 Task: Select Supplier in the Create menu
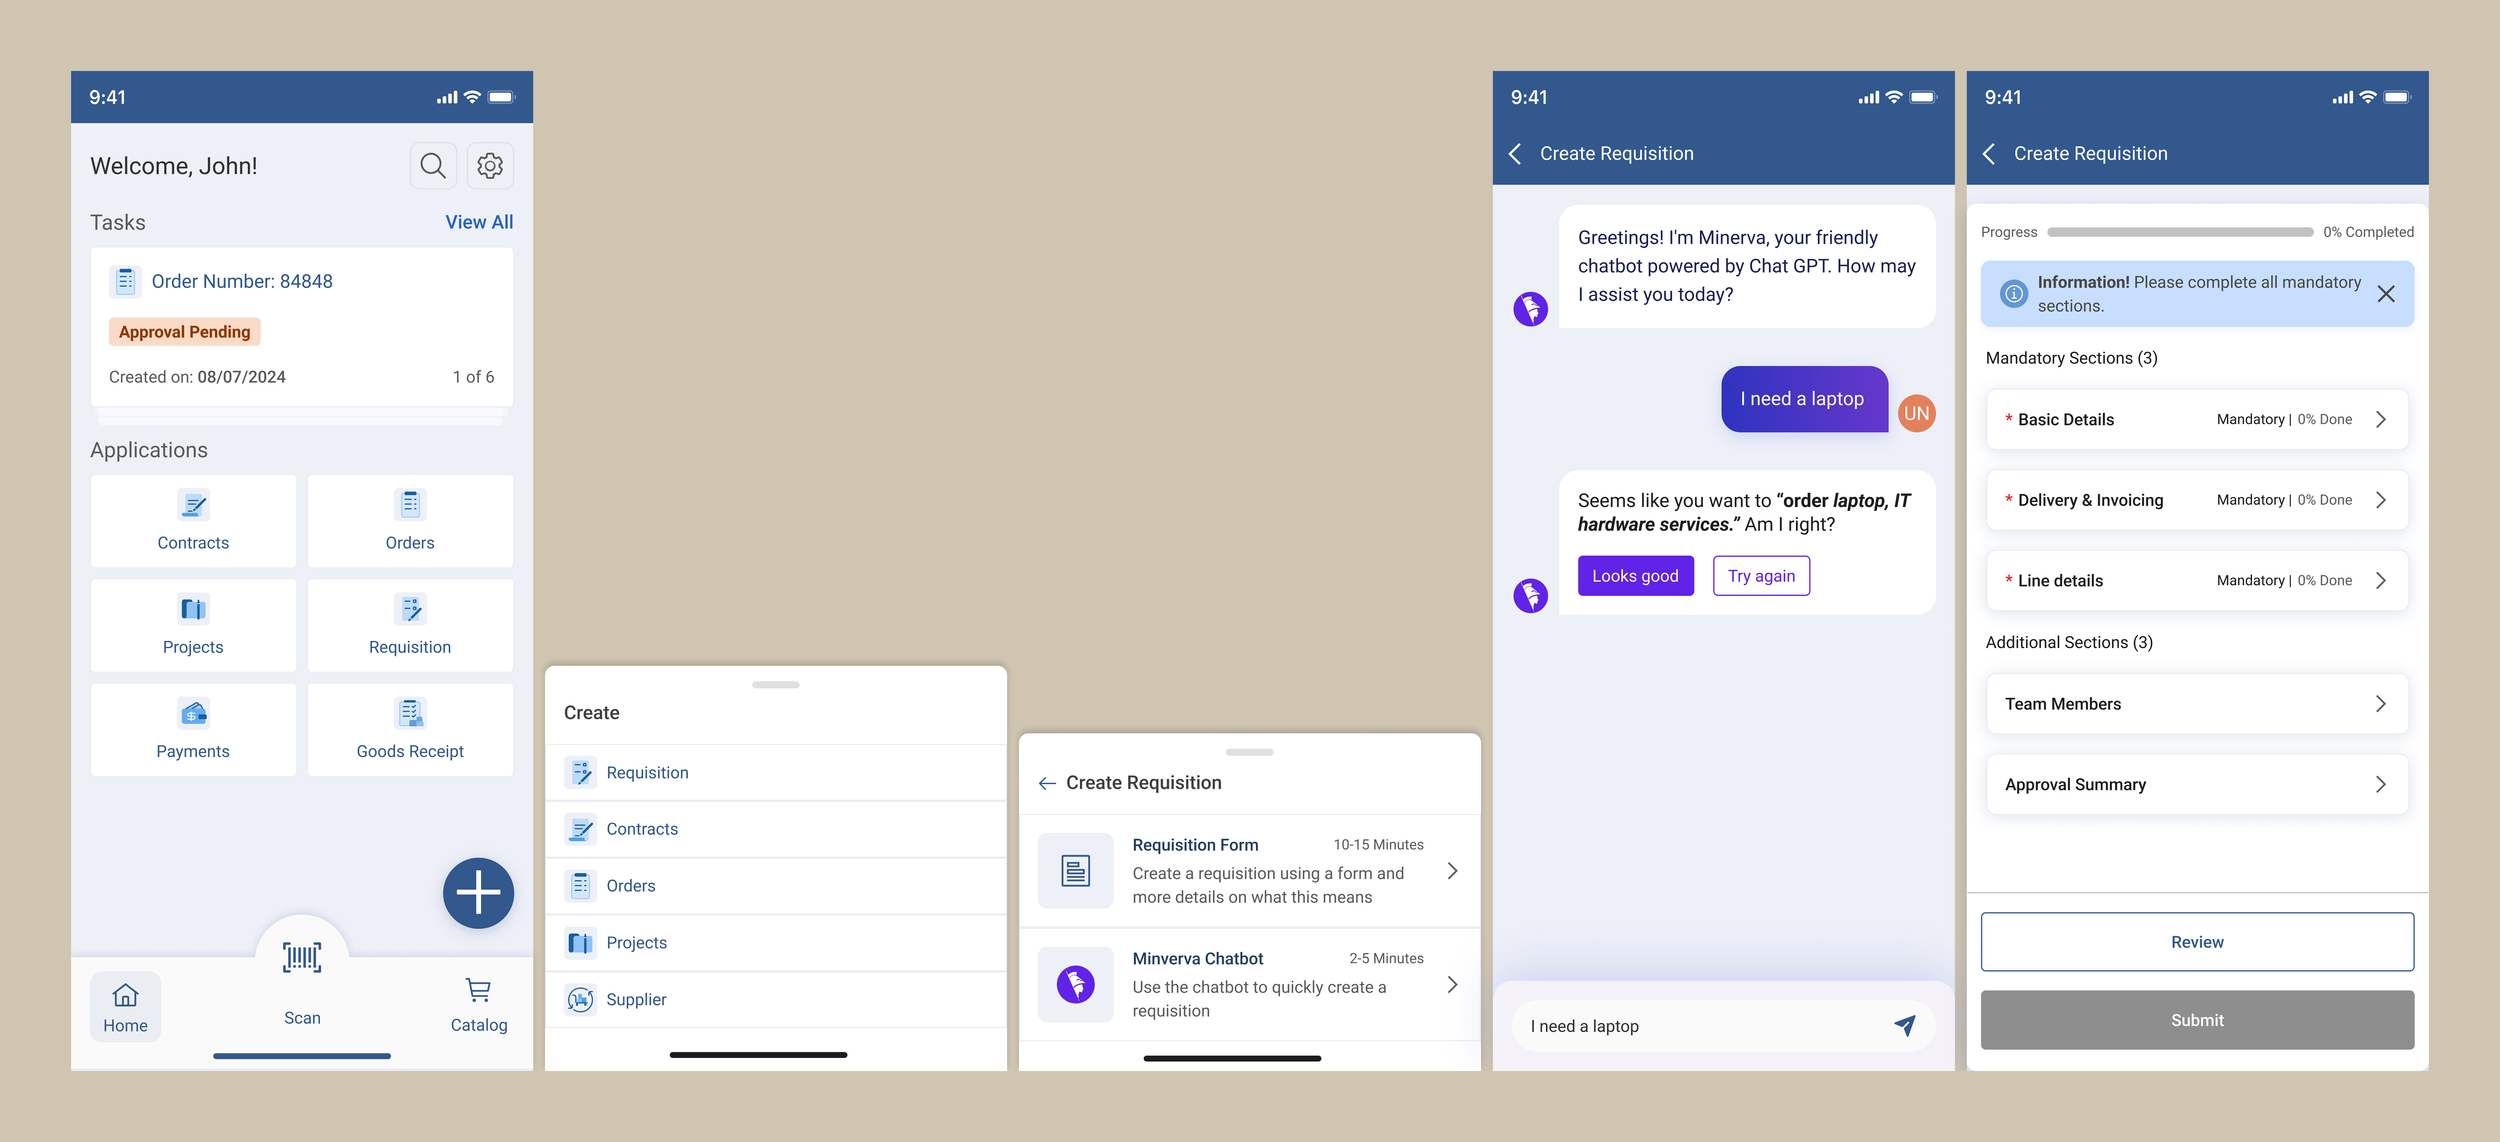[x=636, y=999]
